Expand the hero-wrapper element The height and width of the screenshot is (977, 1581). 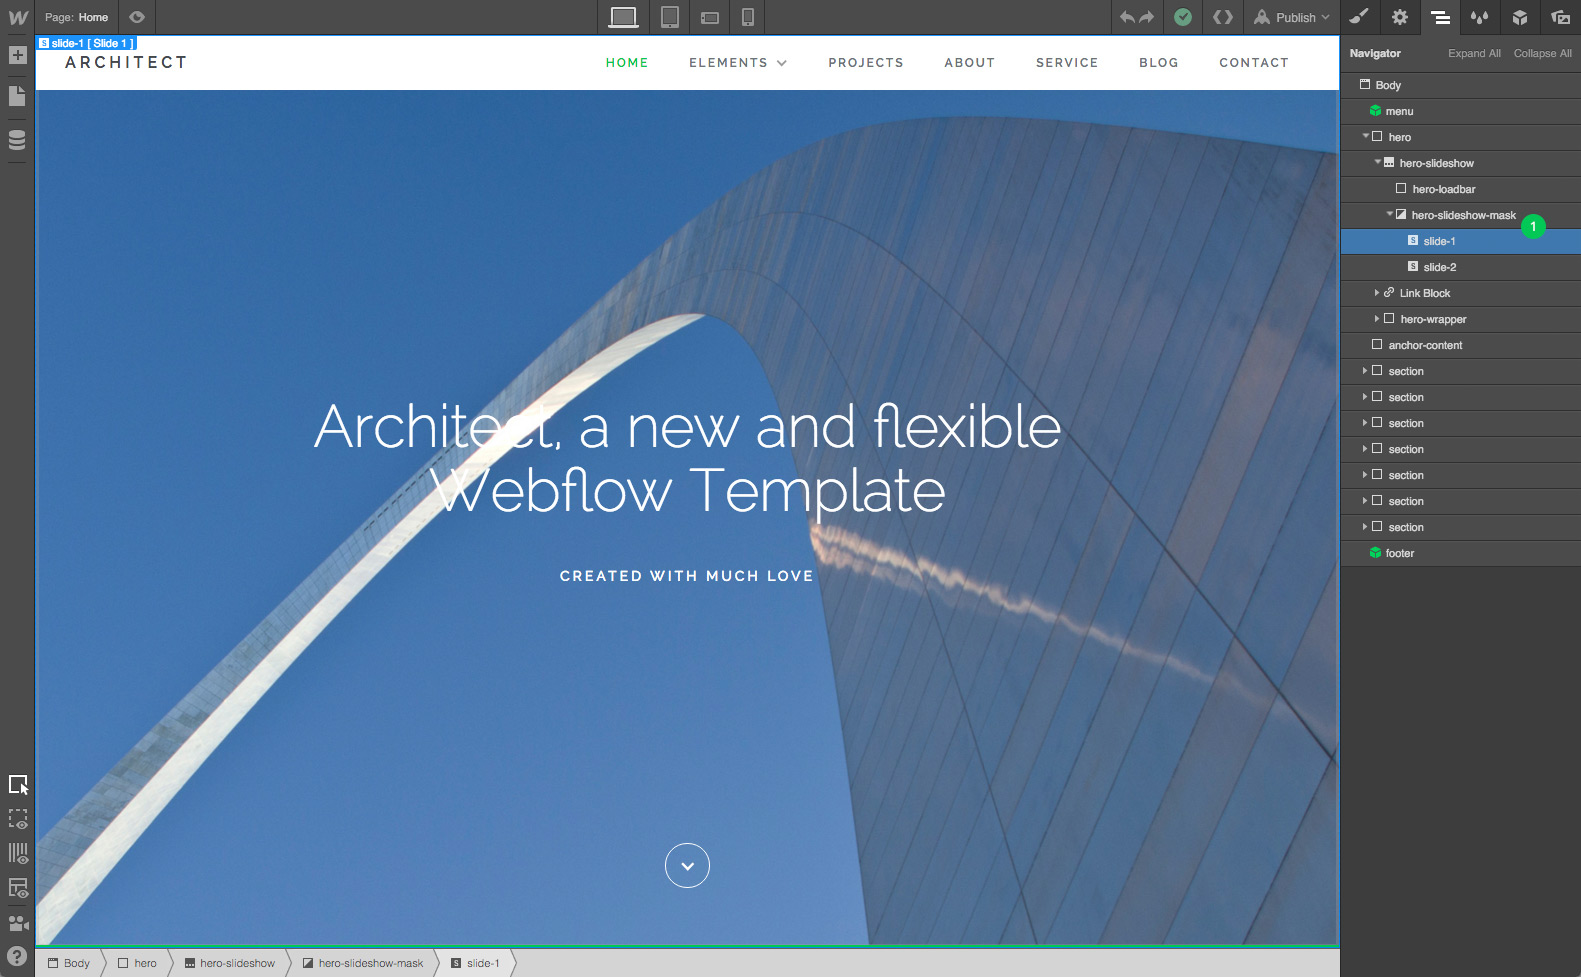tap(1377, 319)
